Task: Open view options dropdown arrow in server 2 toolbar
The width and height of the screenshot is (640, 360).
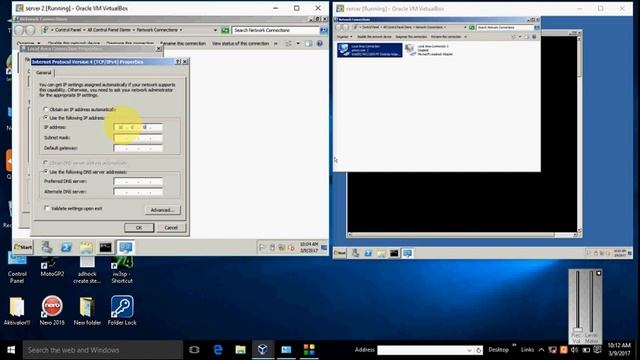Action: coord(298,43)
